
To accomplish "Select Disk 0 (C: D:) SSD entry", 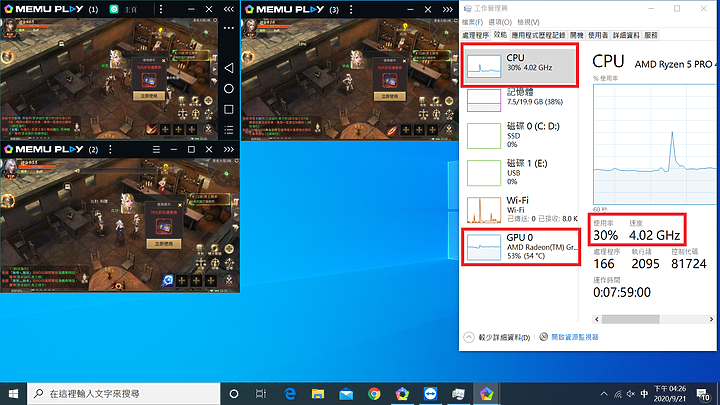I will 520,135.
